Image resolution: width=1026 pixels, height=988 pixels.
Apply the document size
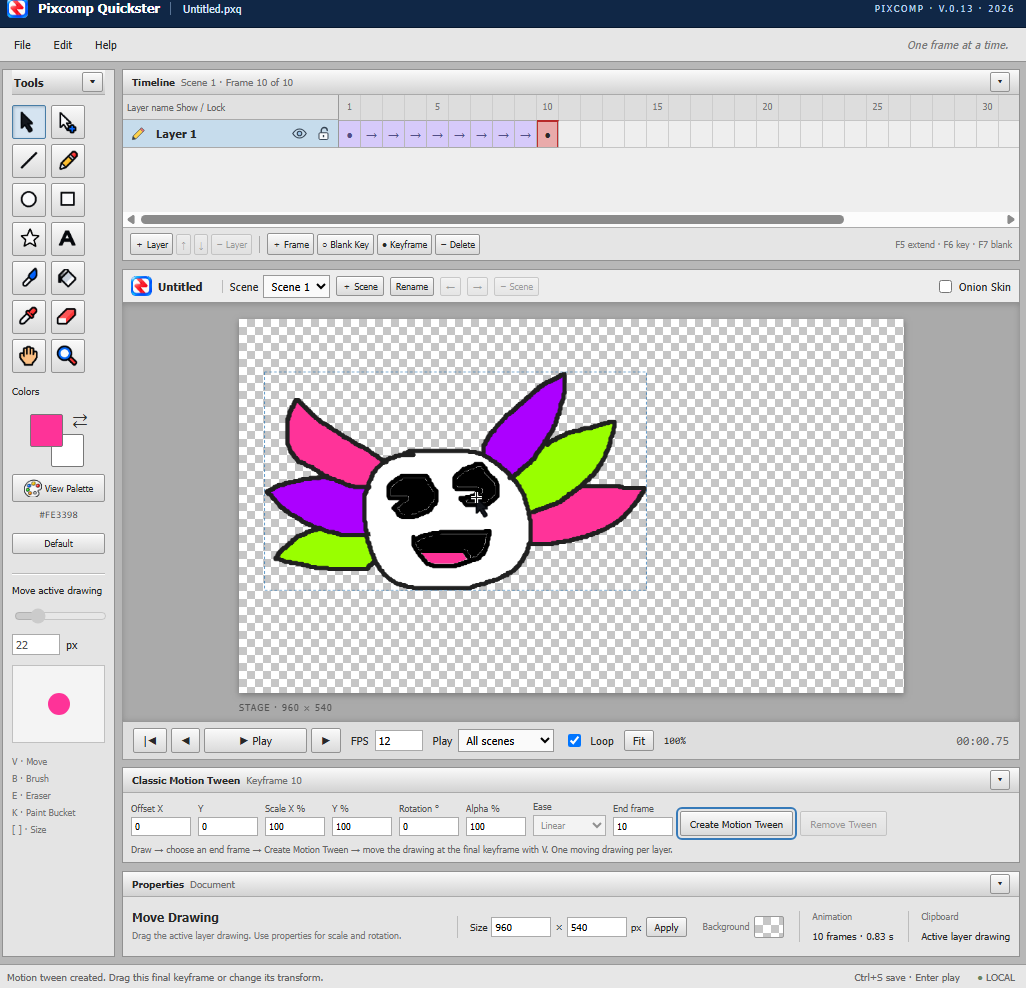click(666, 927)
